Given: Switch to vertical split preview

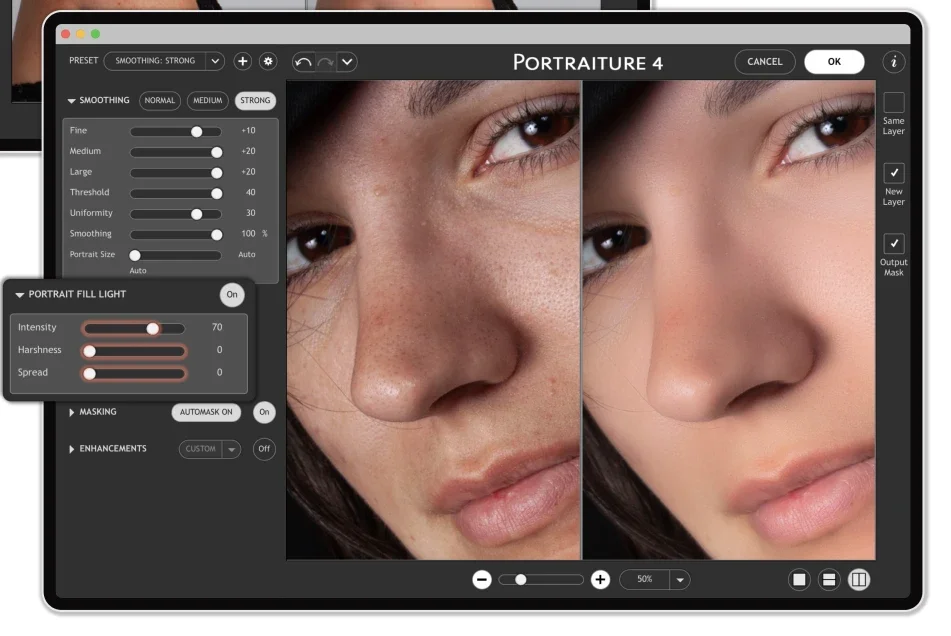Looking at the screenshot, I should 859,580.
